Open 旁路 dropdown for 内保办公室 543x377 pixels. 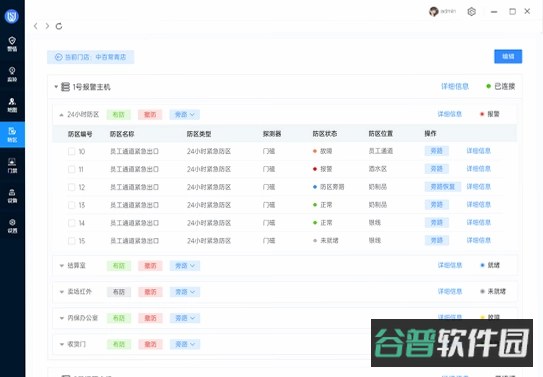(x=185, y=318)
